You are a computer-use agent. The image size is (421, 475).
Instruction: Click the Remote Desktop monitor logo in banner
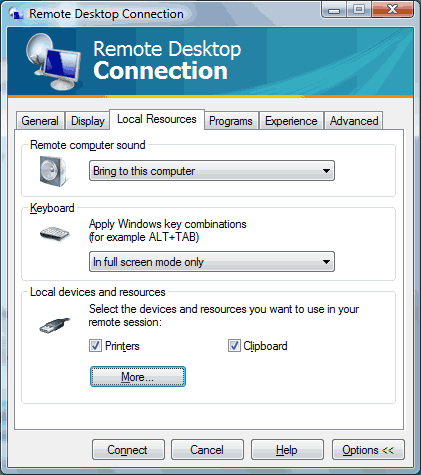[x=53, y=62]
